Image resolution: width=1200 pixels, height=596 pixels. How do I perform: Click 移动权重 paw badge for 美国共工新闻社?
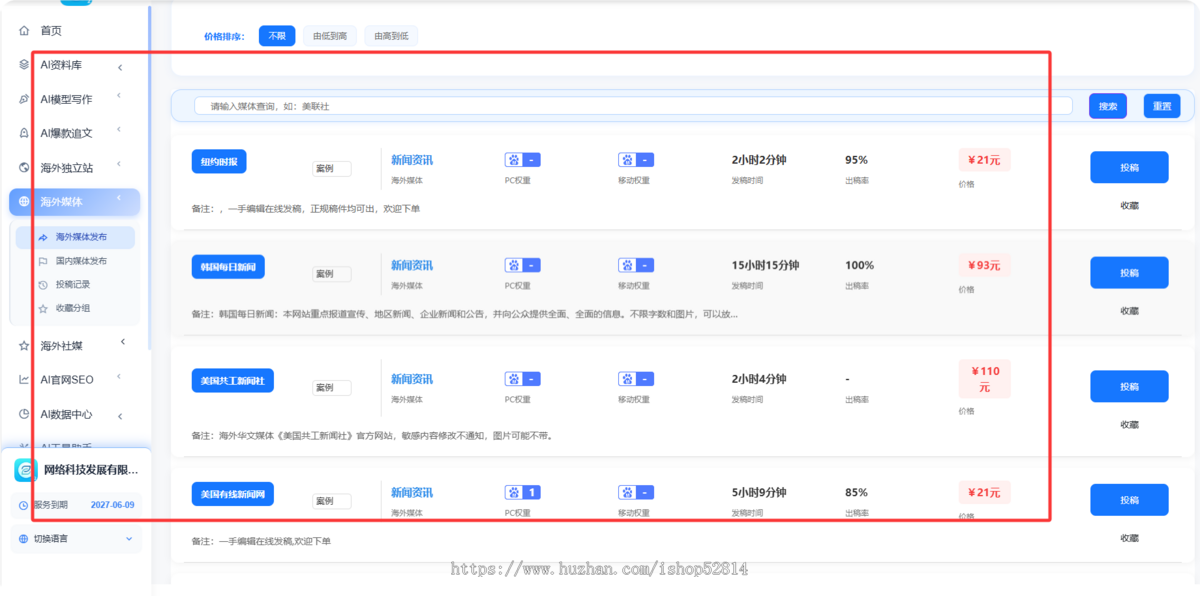click(636, 379)
